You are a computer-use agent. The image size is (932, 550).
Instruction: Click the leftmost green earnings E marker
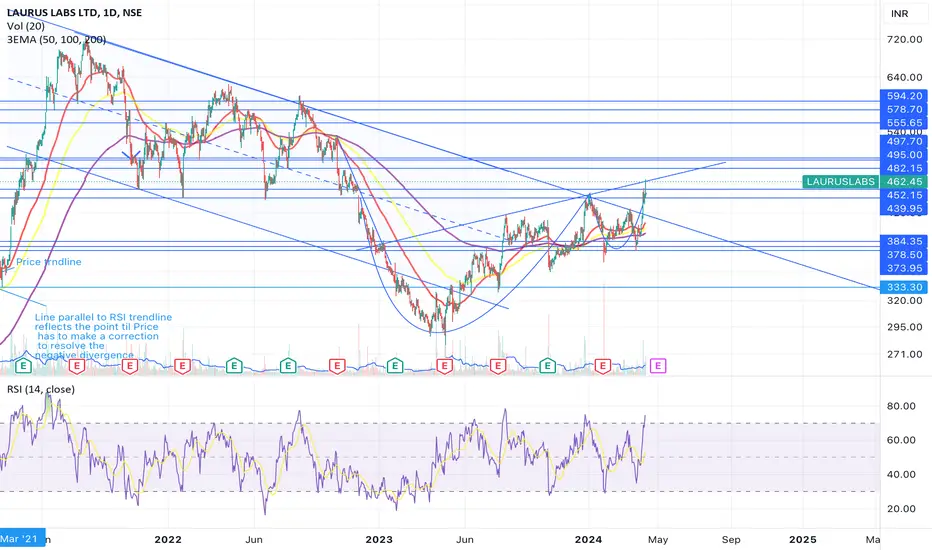coord(23,366)
